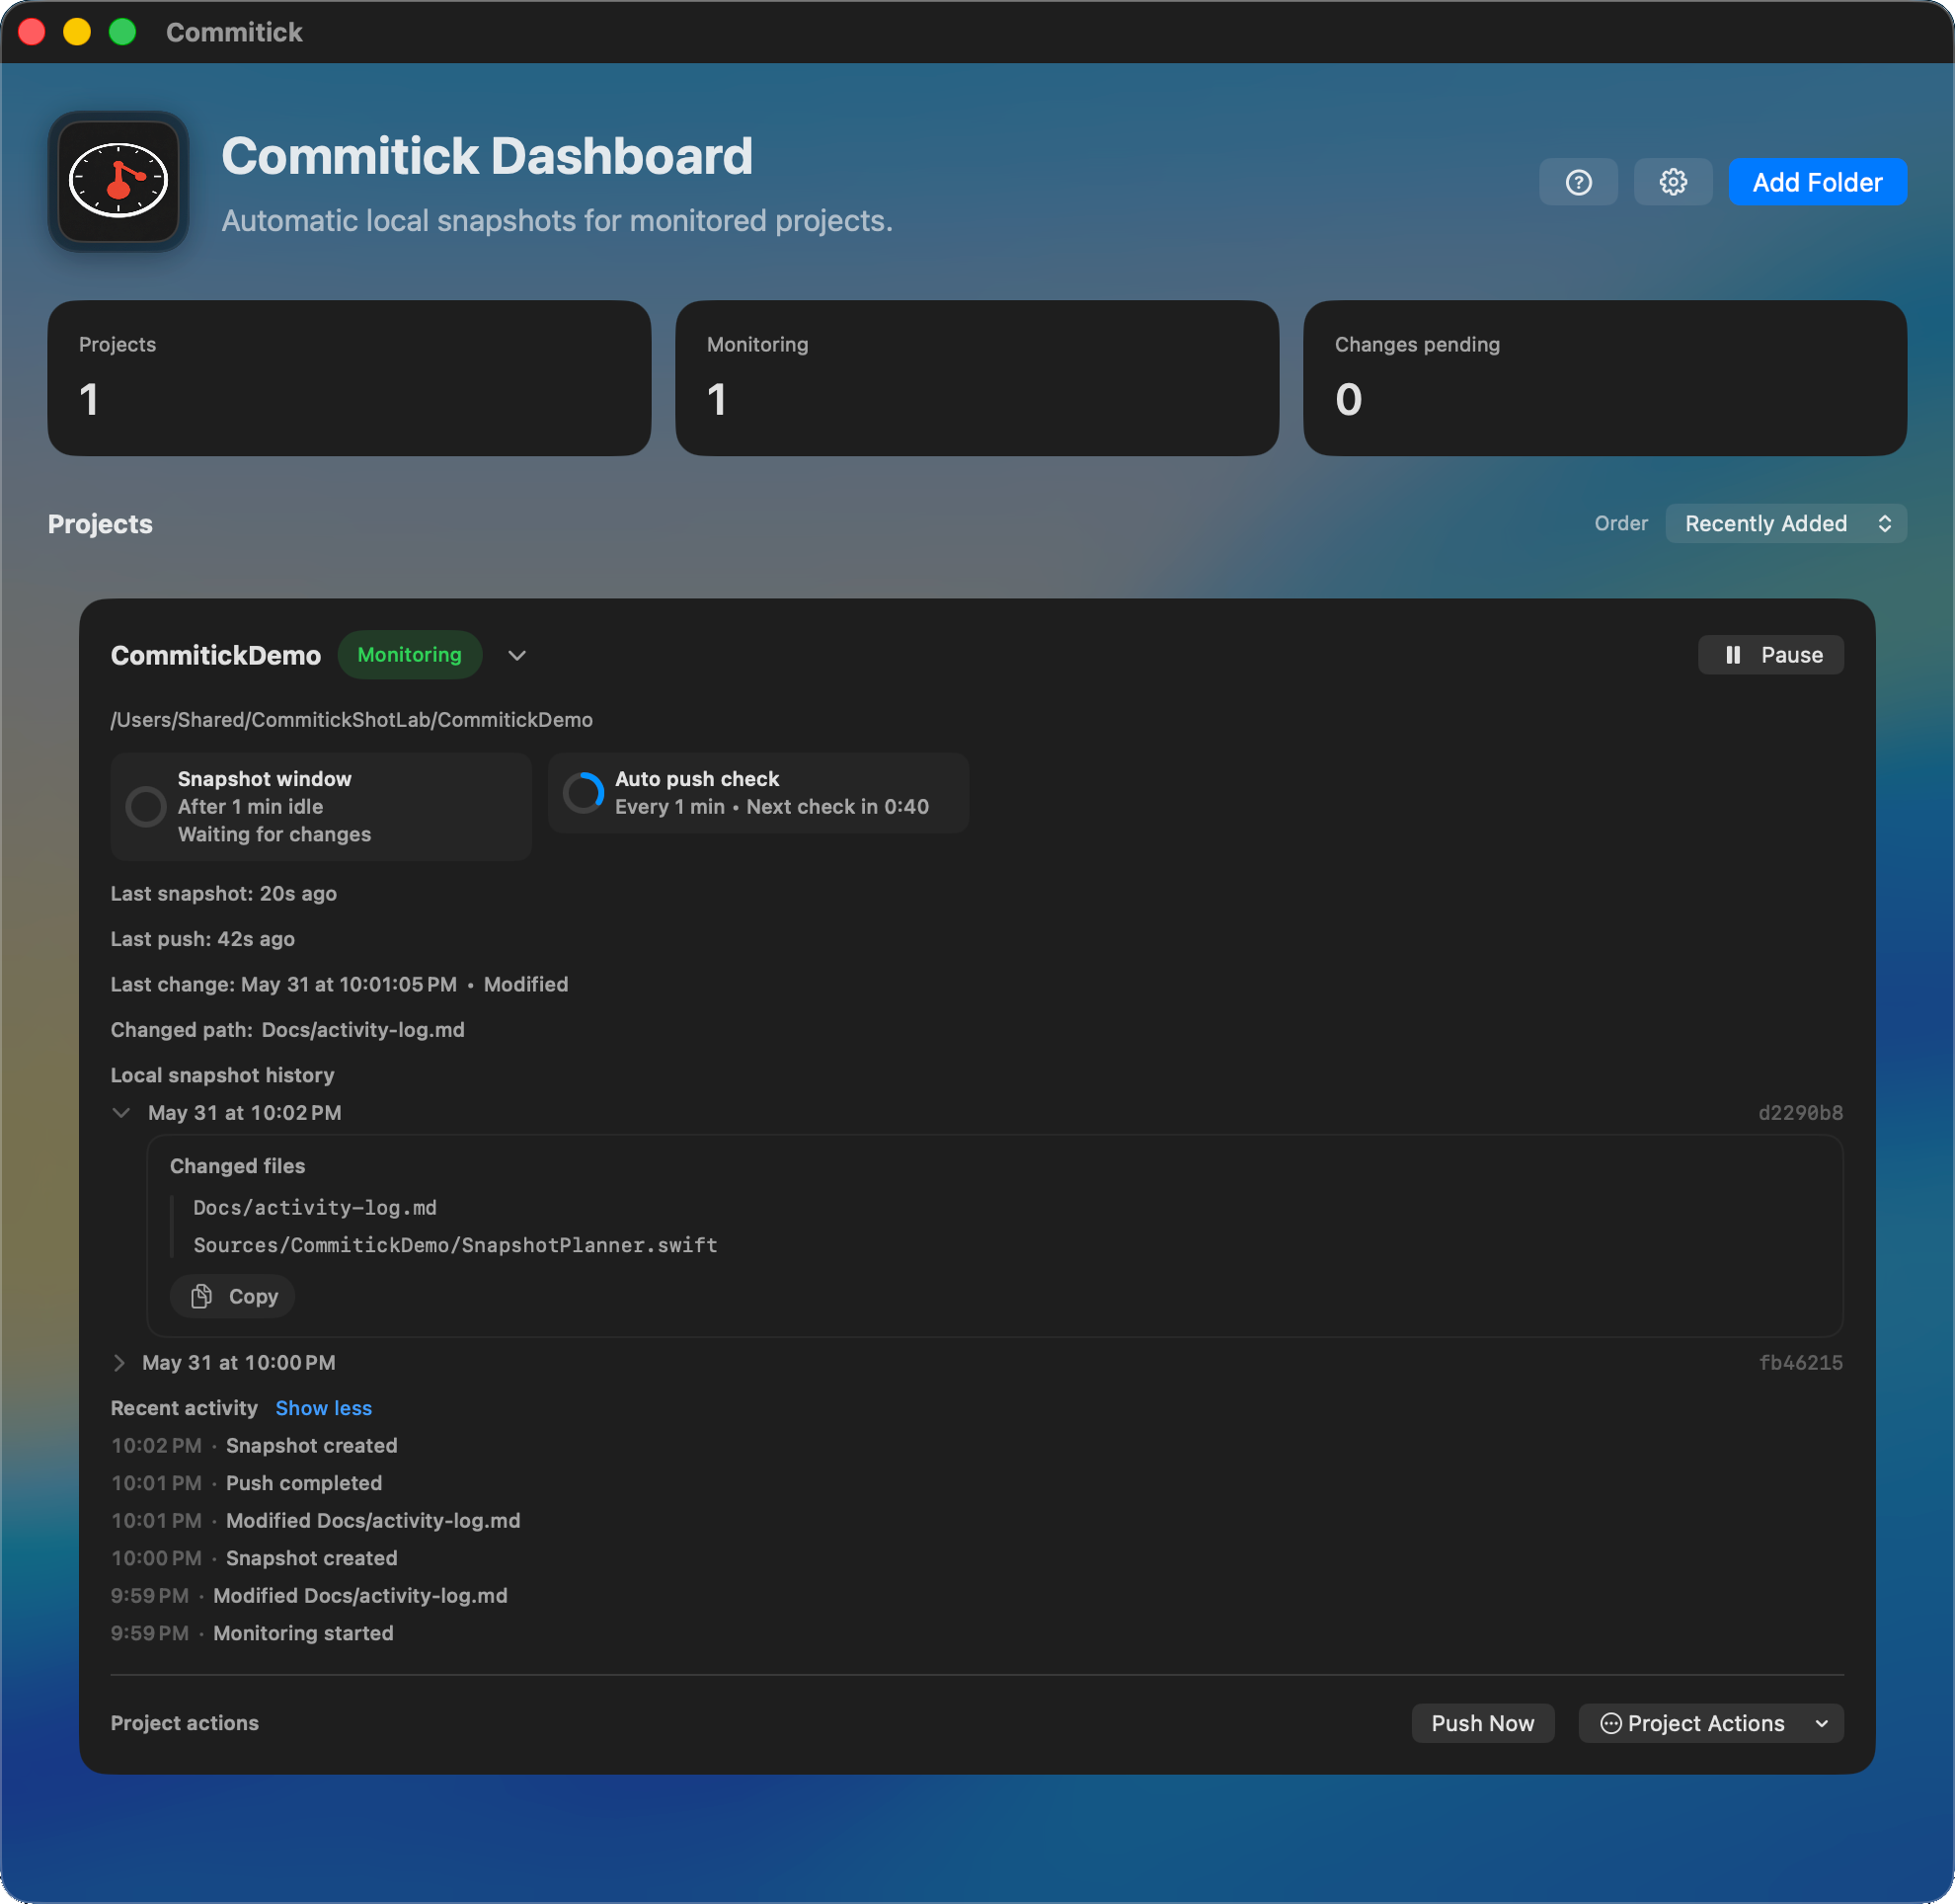Click the /Users/Shared/CommitickShotLab/CommitickDemo path

[x=352, y=720]
